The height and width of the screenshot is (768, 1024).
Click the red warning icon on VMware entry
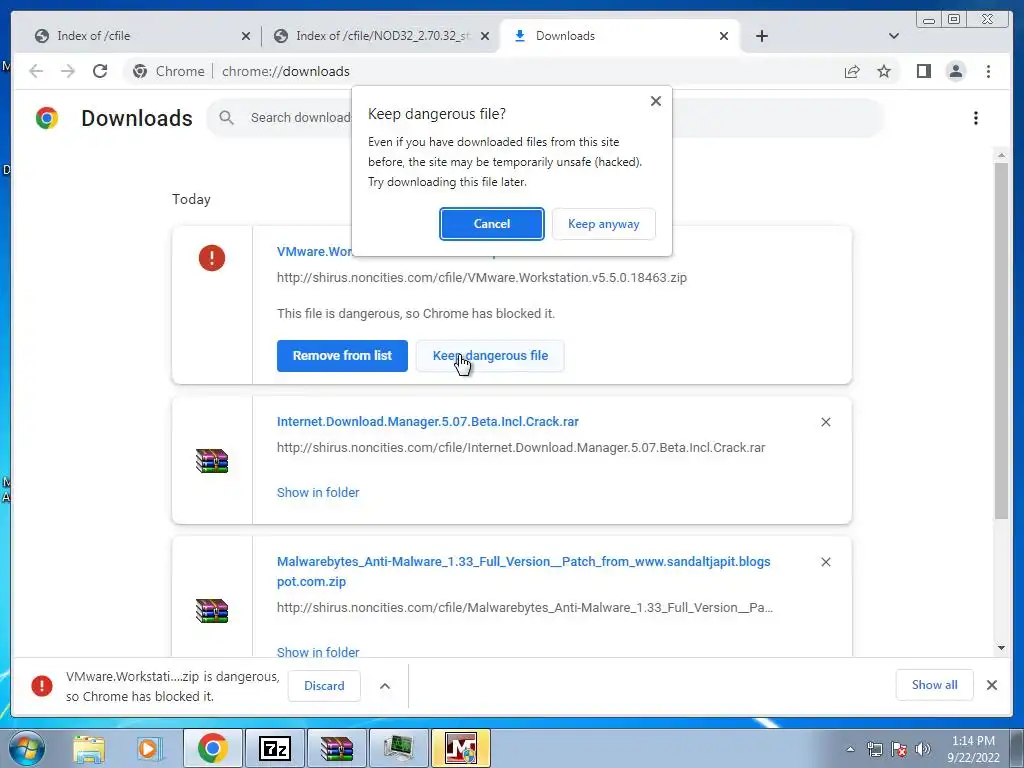click(212, 258)
